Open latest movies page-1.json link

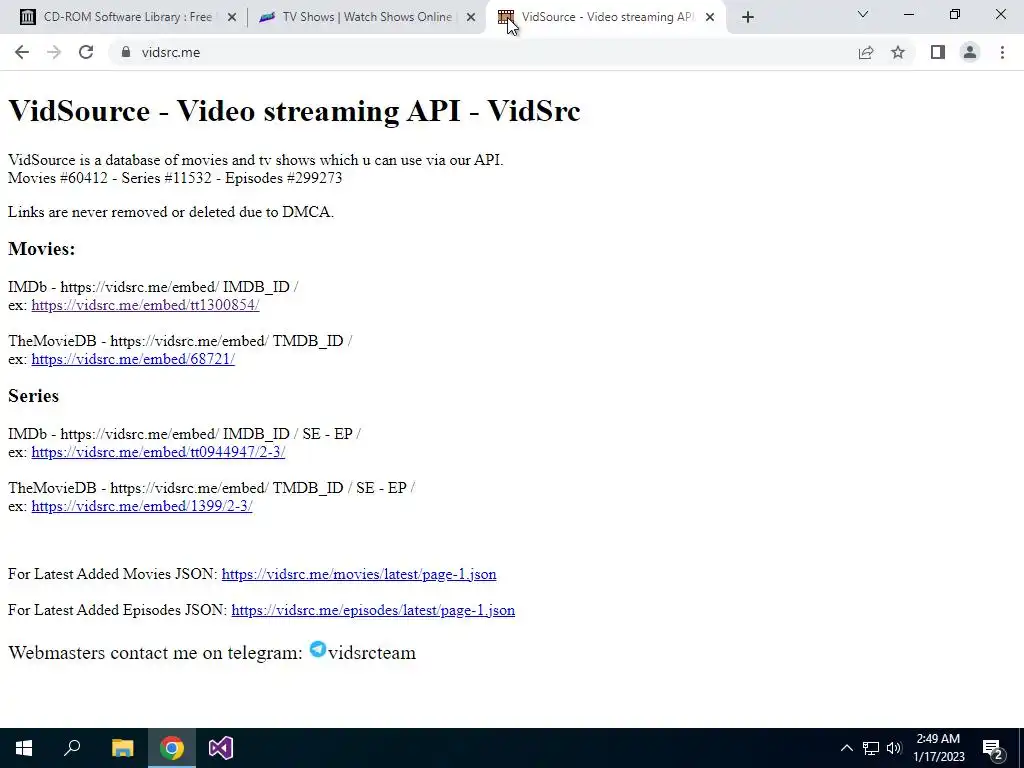pos(359,574)
